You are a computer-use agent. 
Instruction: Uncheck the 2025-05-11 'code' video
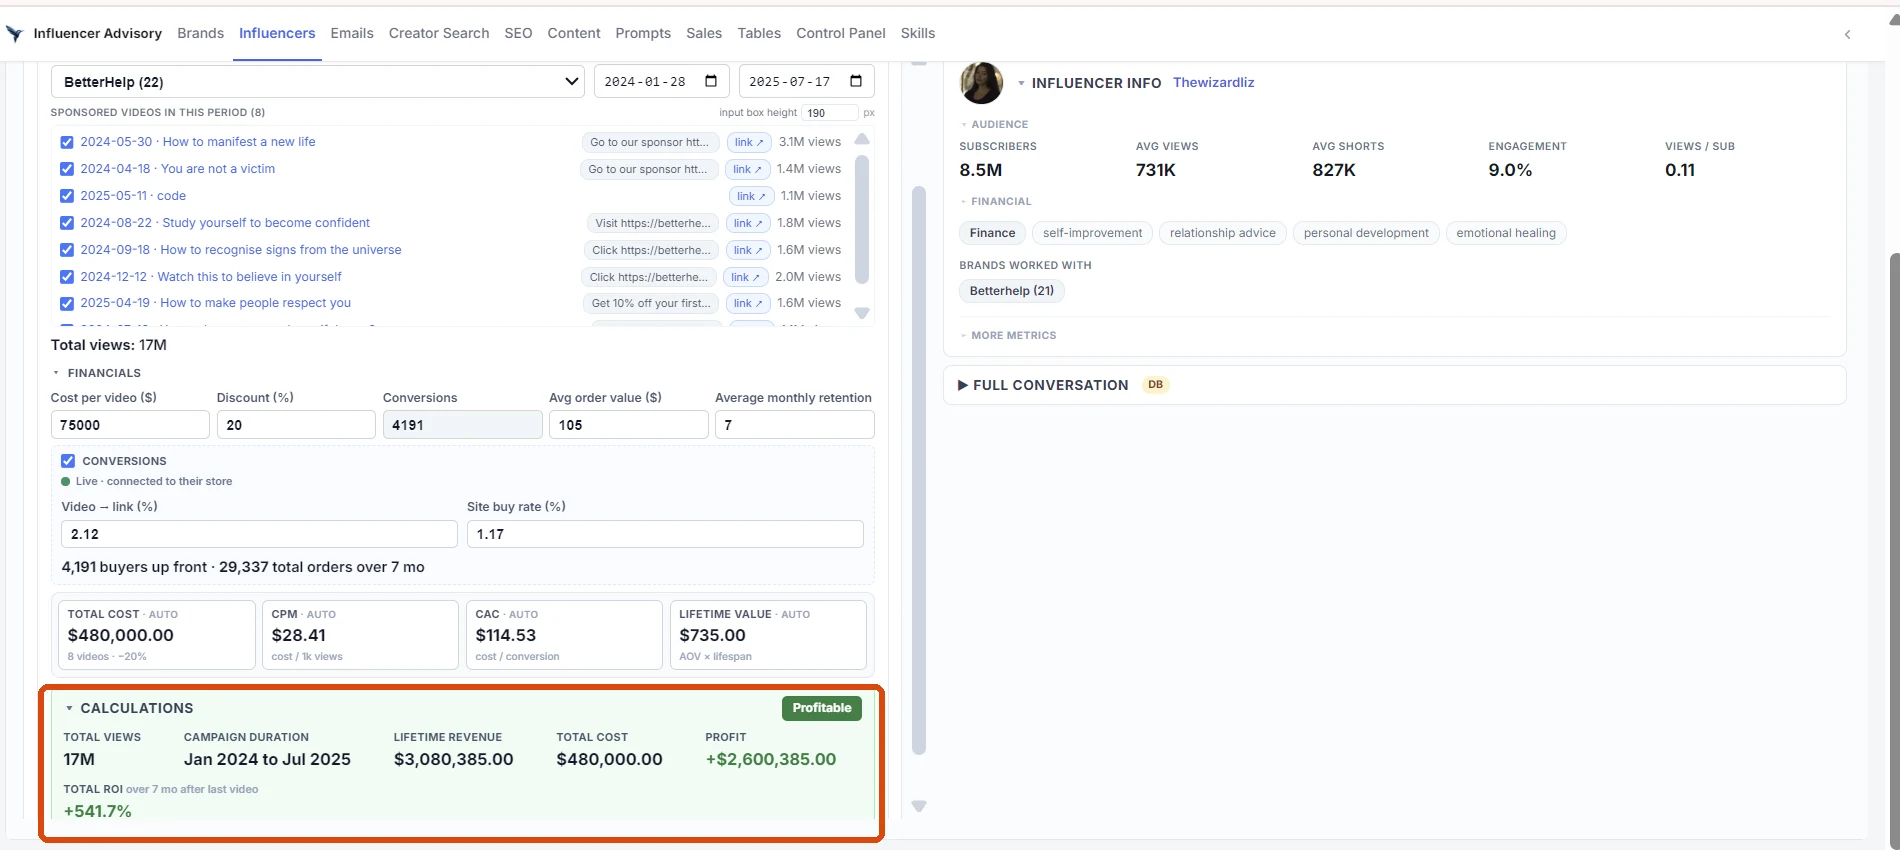click(67, 196)
